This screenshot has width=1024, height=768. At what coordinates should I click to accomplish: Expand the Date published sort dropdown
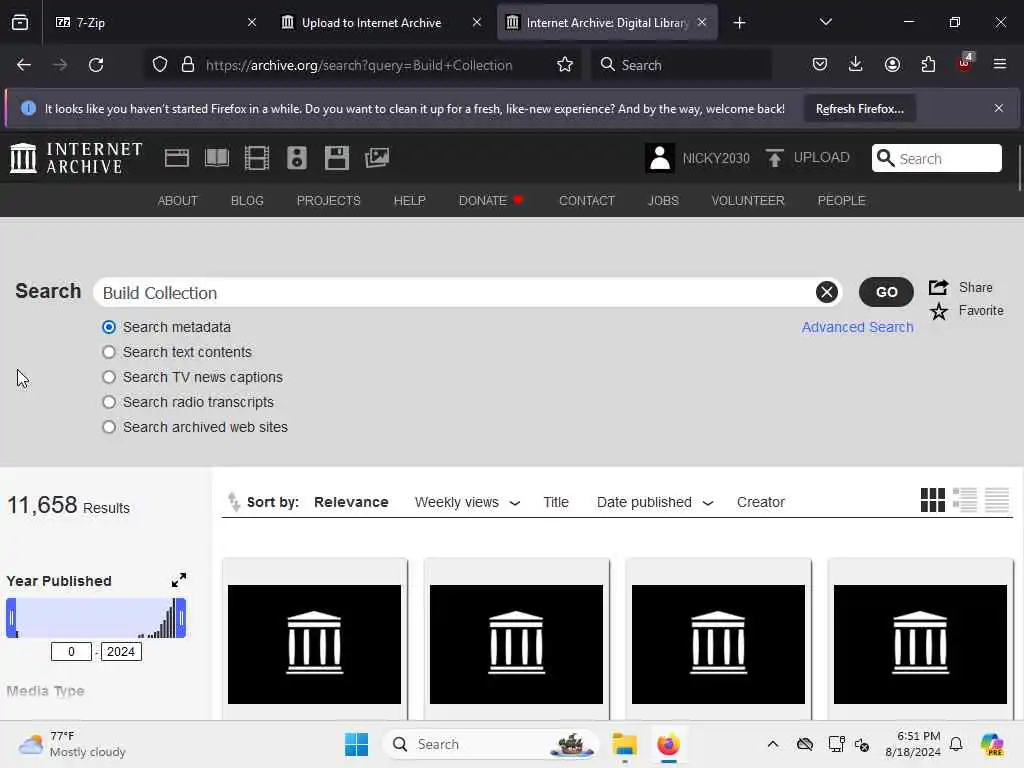(707, 503)
